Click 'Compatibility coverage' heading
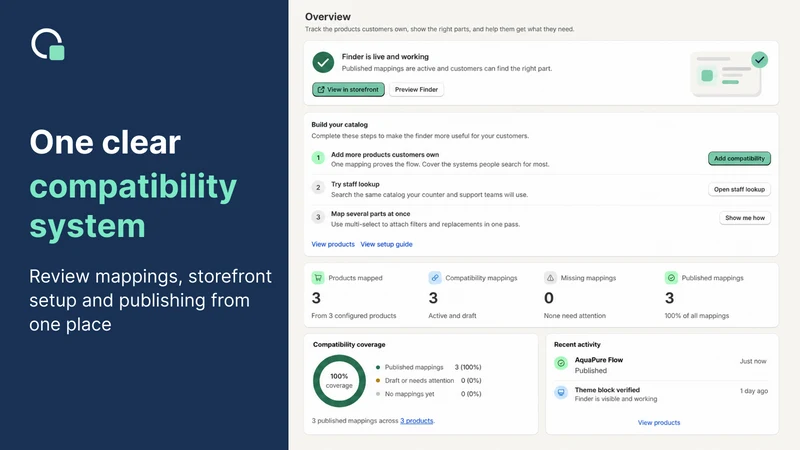The width and height of the screenshot is (800, 450). click(349, 344)
